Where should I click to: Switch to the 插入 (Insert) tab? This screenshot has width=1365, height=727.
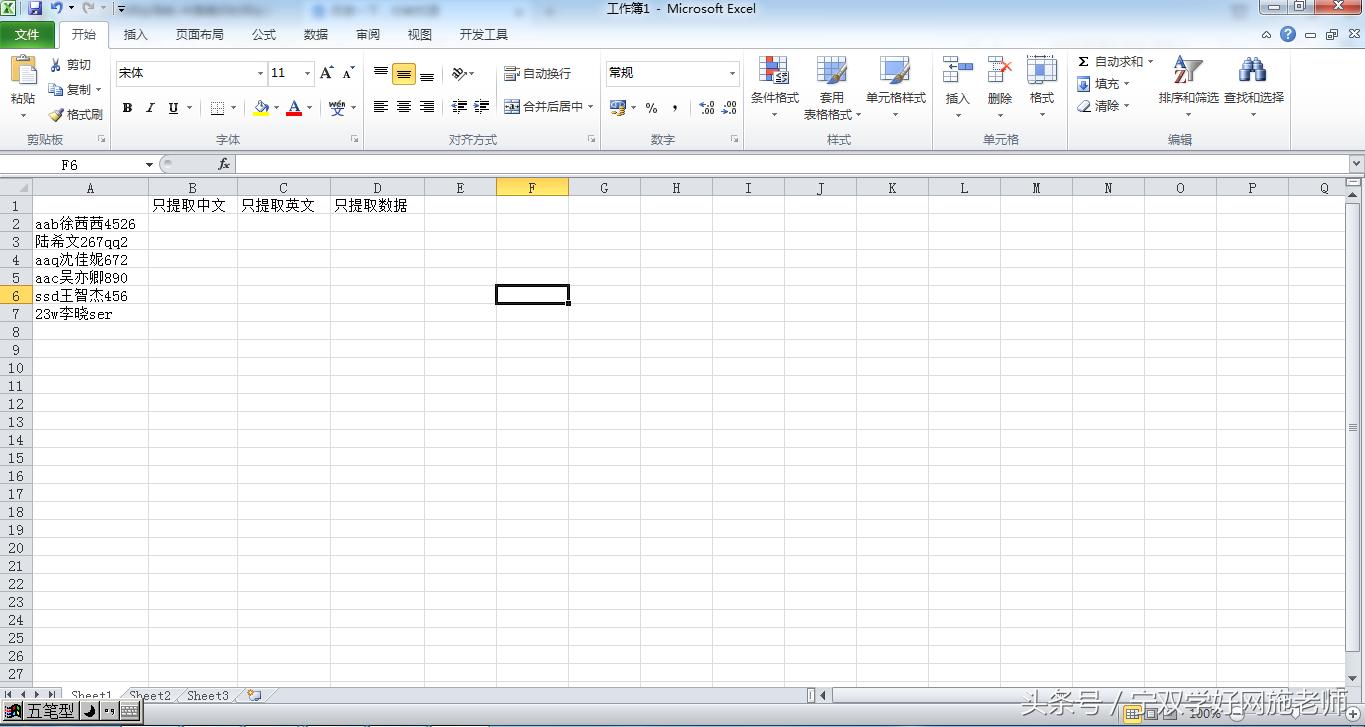(135, 35)
